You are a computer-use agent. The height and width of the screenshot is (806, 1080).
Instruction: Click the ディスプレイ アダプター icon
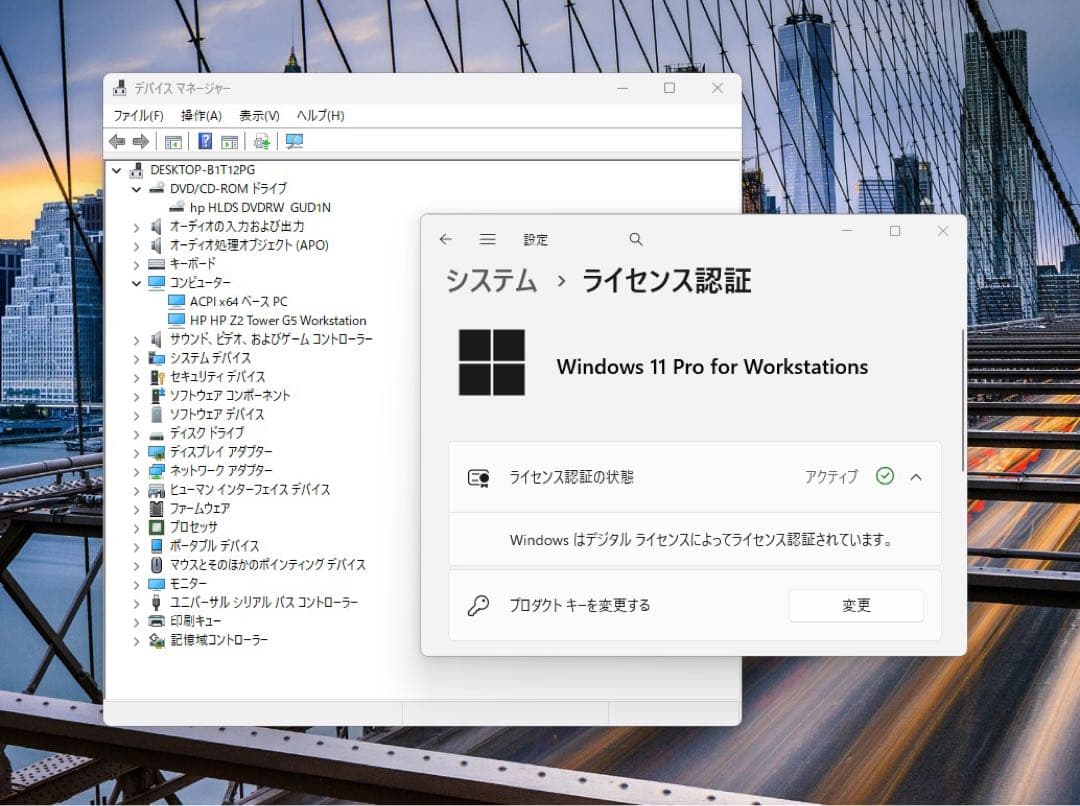157,452
